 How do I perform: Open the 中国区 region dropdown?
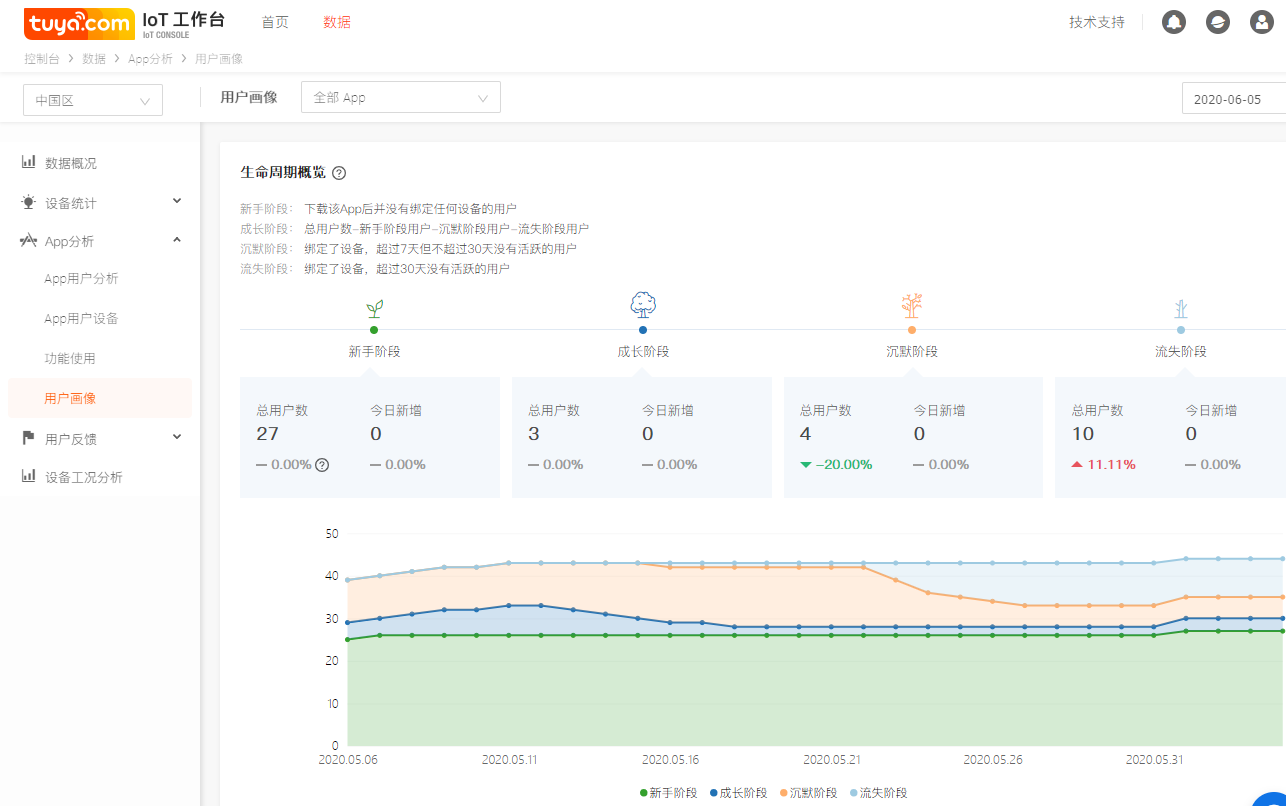92,100
